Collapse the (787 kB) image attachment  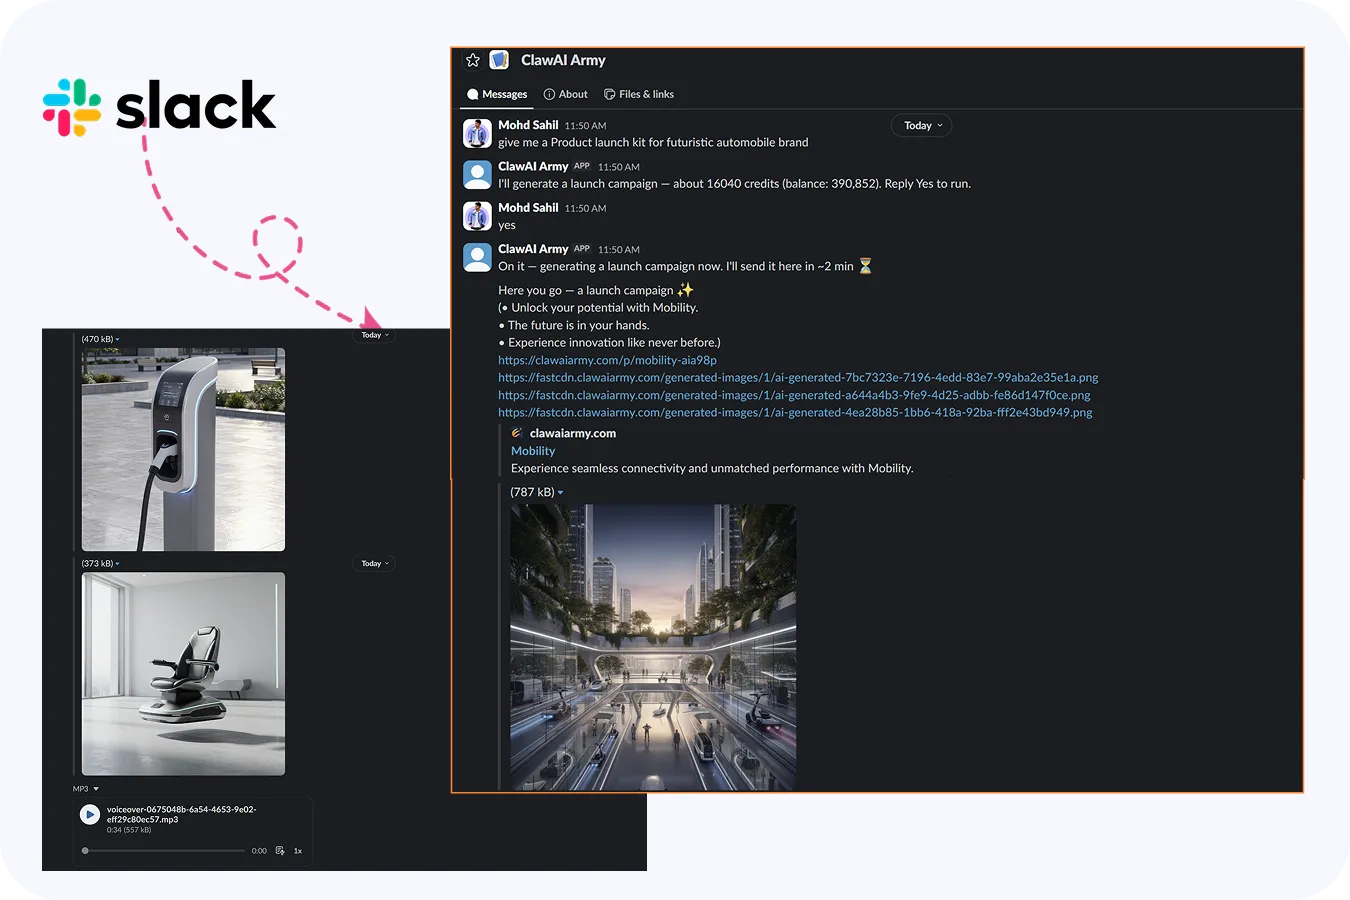560,492
